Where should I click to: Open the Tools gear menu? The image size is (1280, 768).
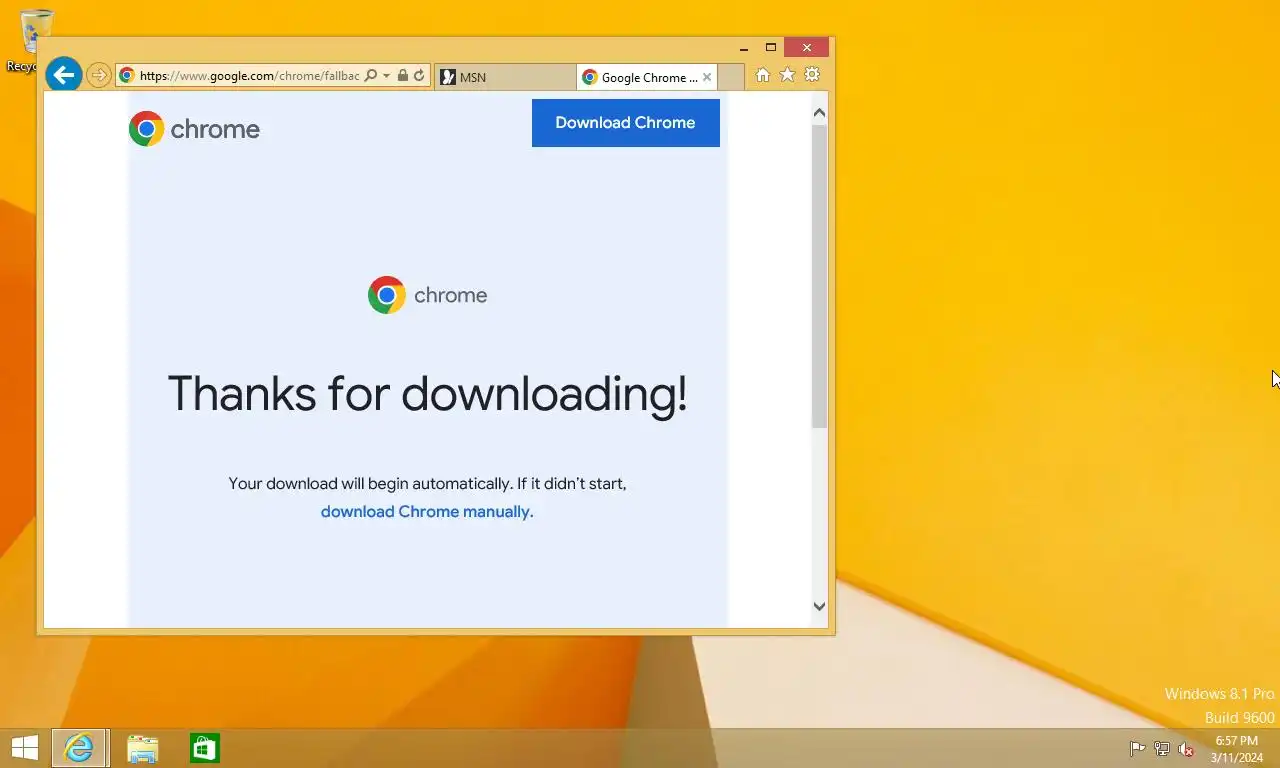812,75
